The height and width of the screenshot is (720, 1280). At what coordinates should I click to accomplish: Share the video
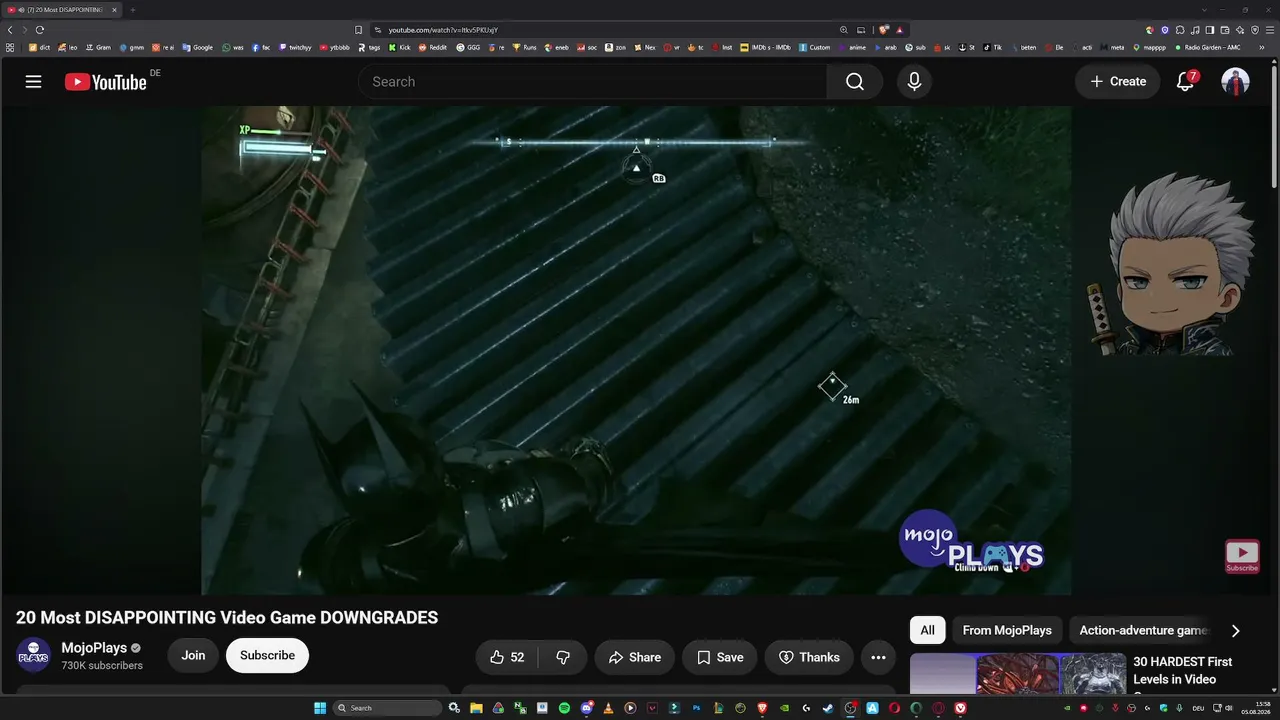coord(635,657)
